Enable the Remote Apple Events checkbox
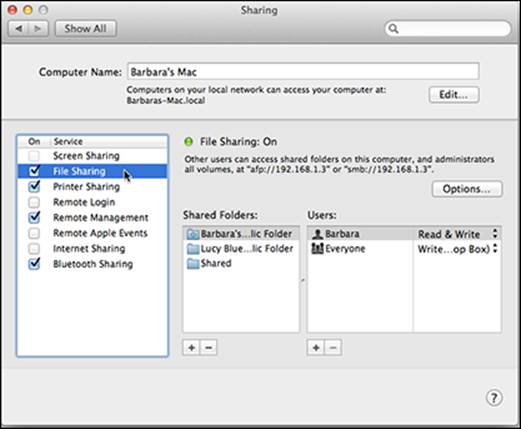 (x=34, y=233)
